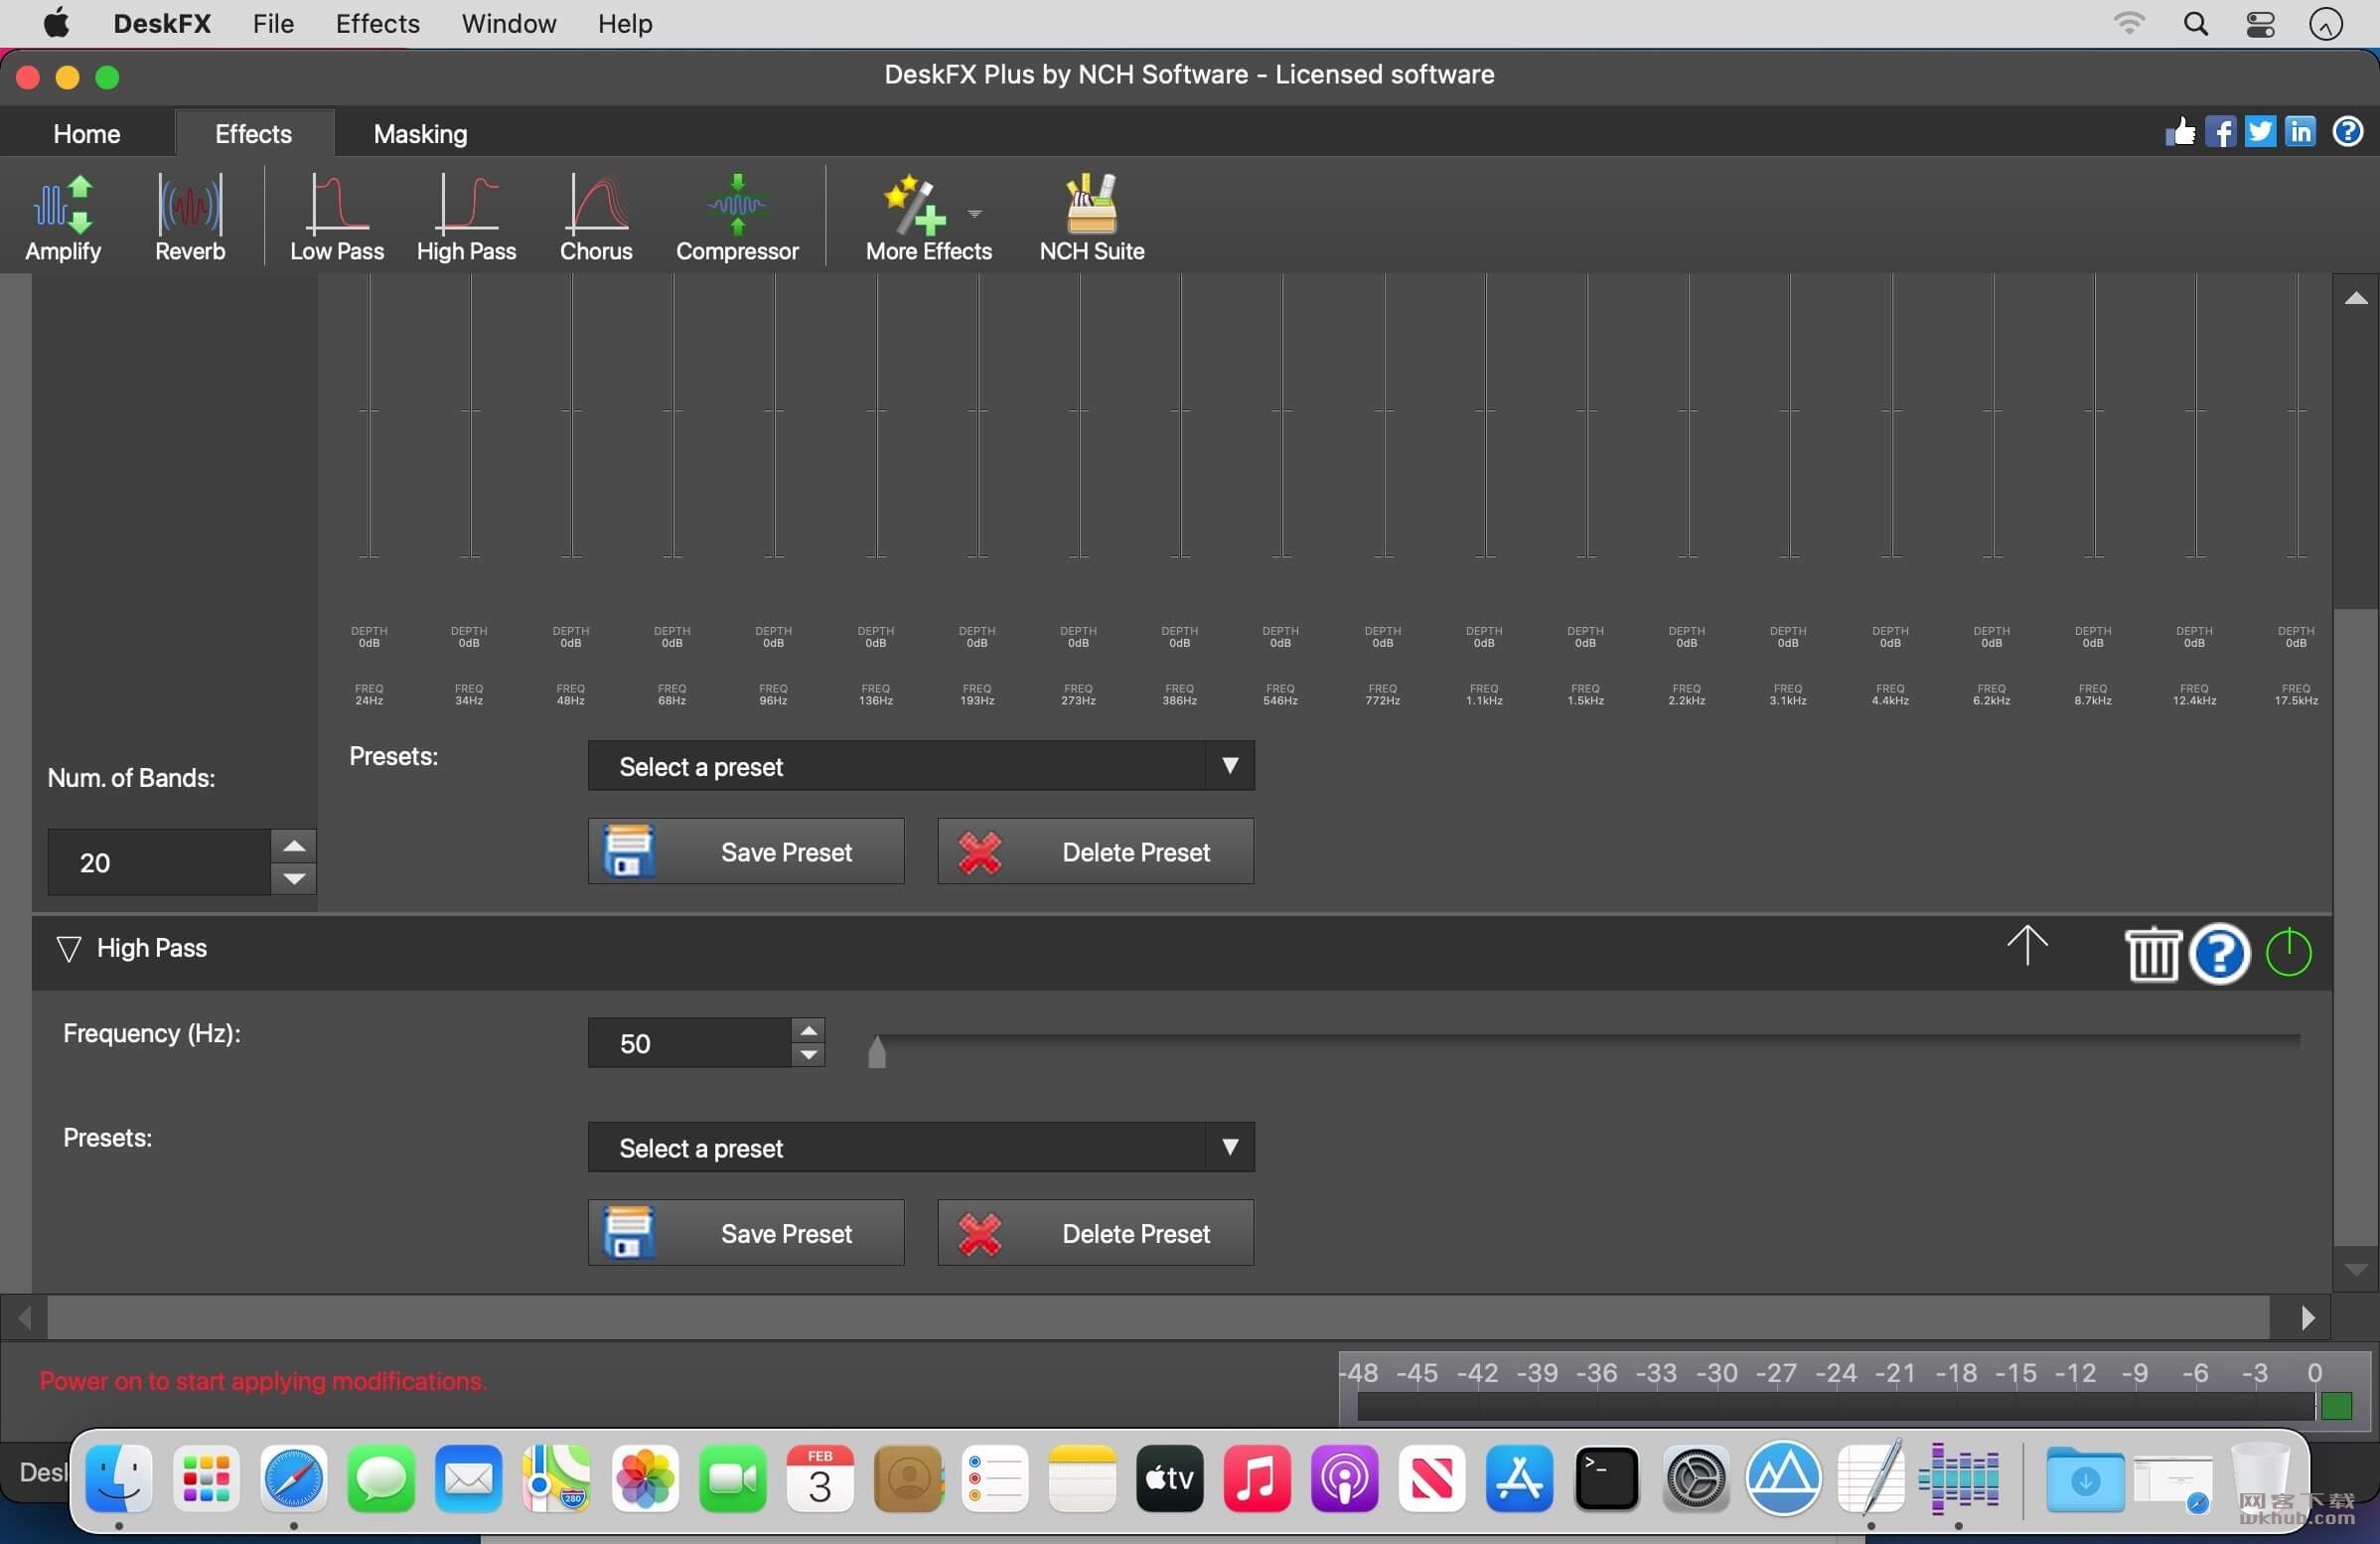Delete High Pass preset
This screenshot has width=2380, height=1544.
coord(1096,1233)
